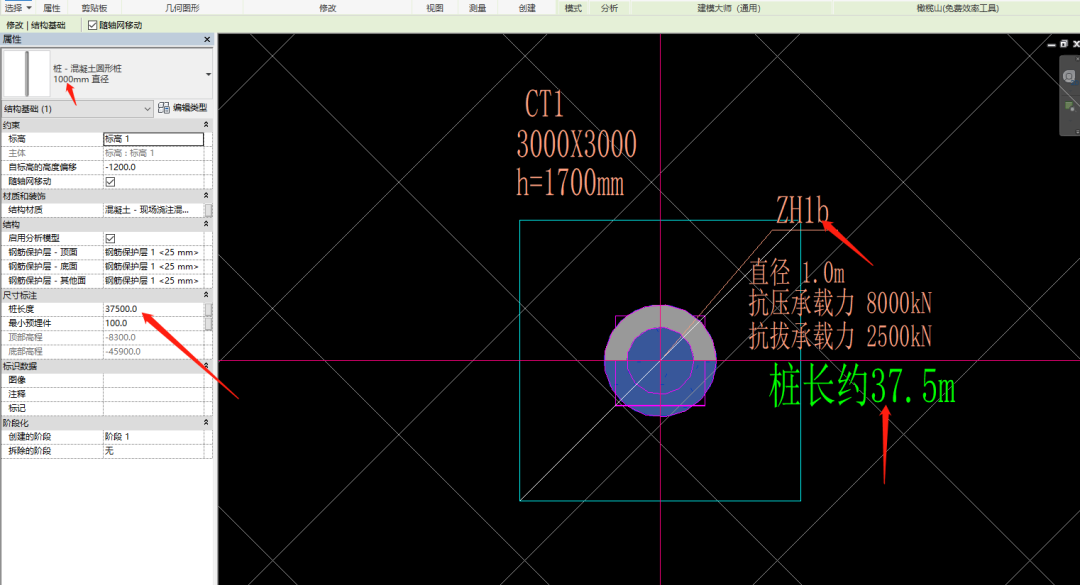1080x585 pixels.
Task: Collapse the 阶段化 section
Action: tap(206, 422)
